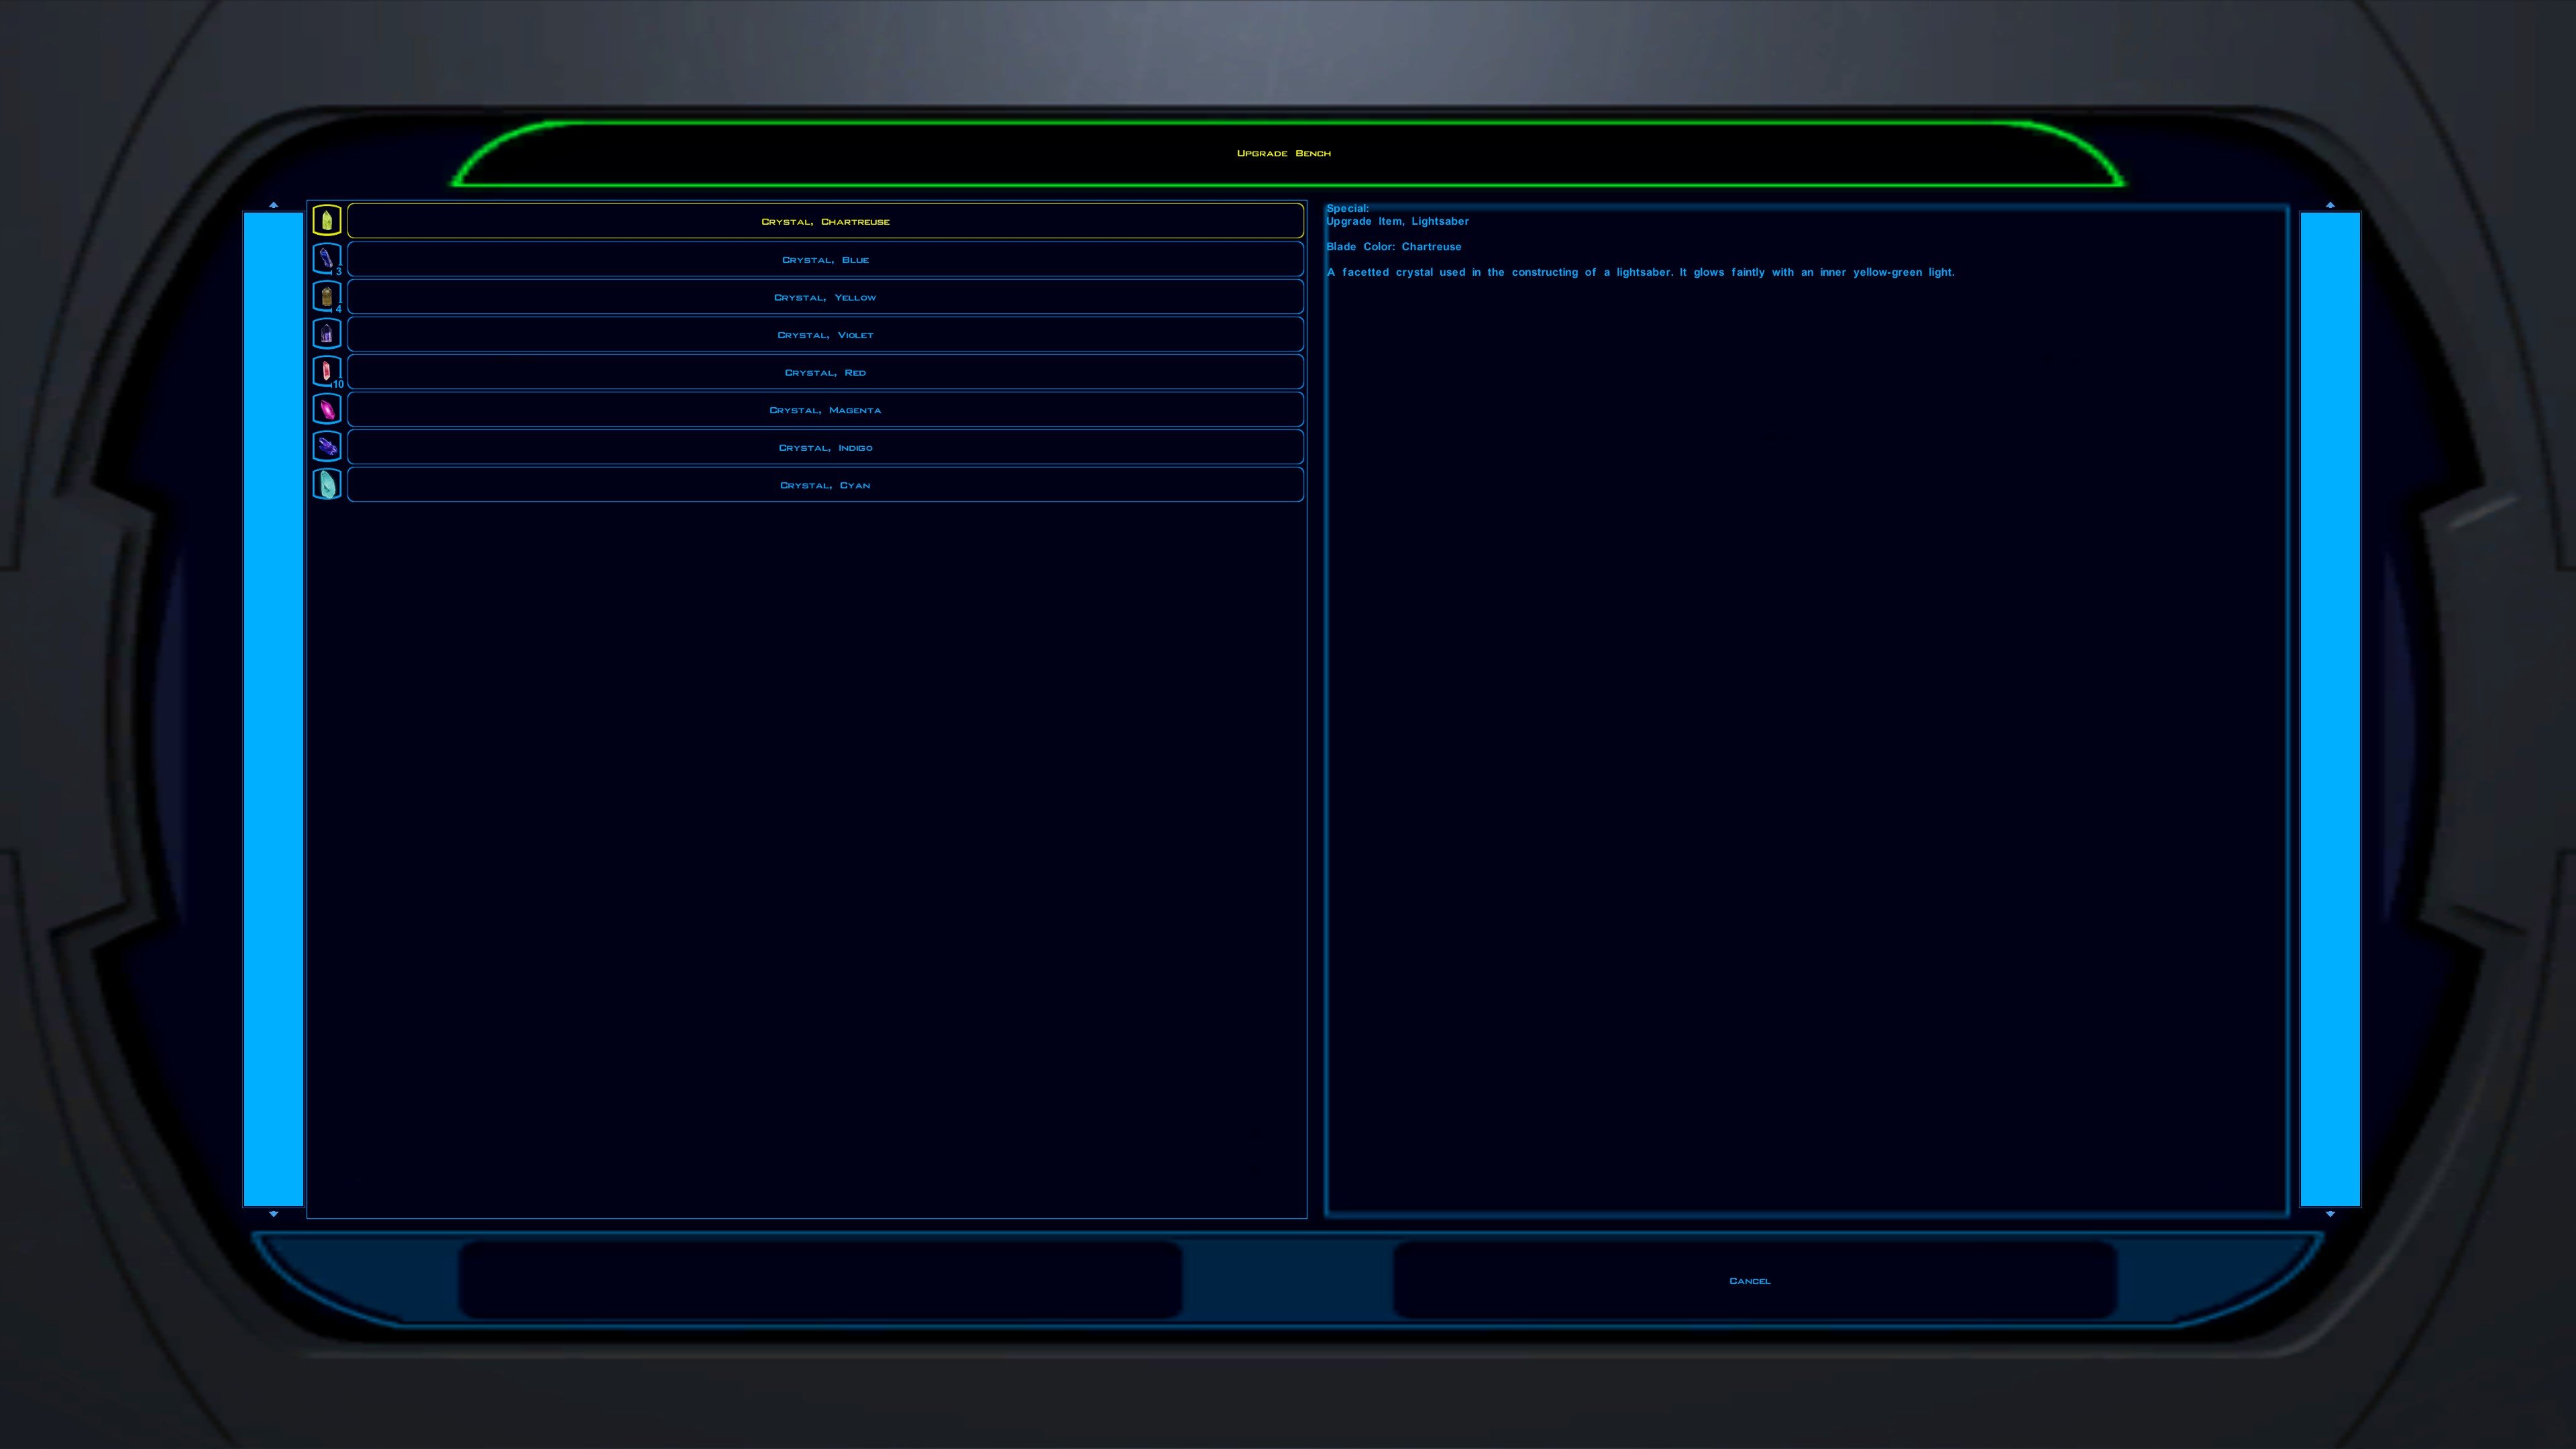The image size is (2576, 1449).
Task: Select the Crystal, Violet entry
Action: pos(825,334)
